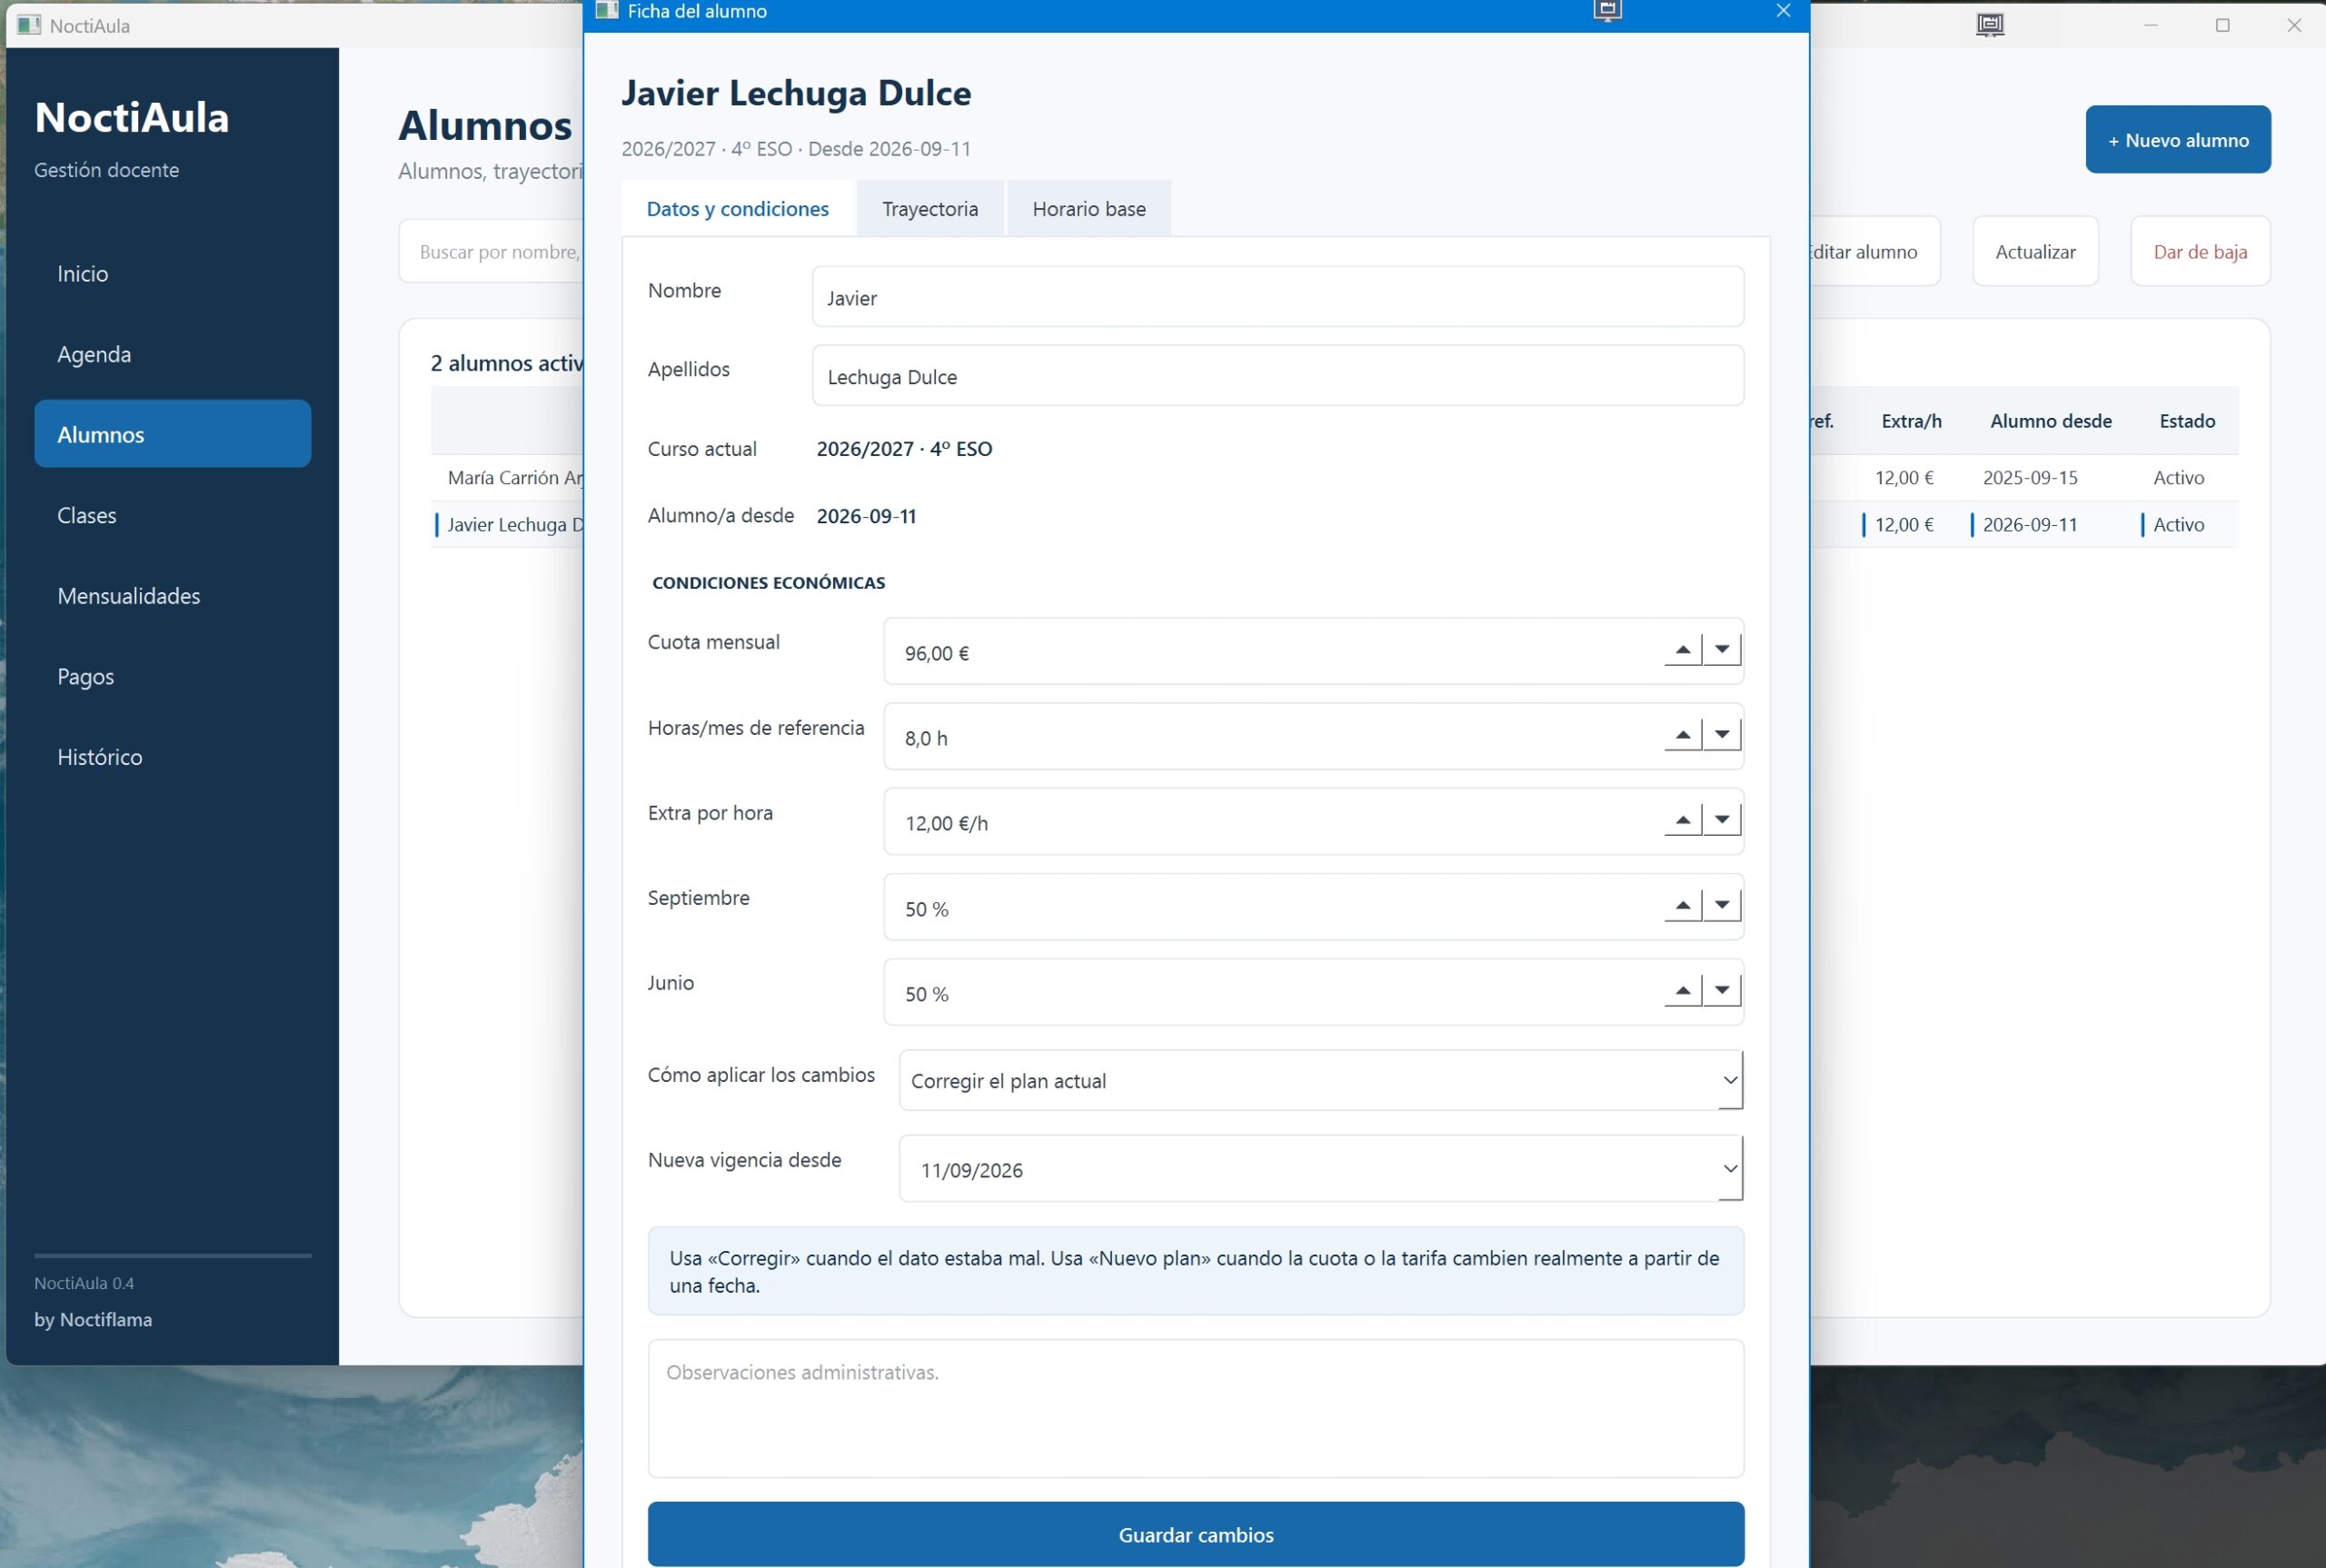
Task: Decrease Cuota mensual with down arrow
Action: pyautogui.click(x=1721, y=650)
